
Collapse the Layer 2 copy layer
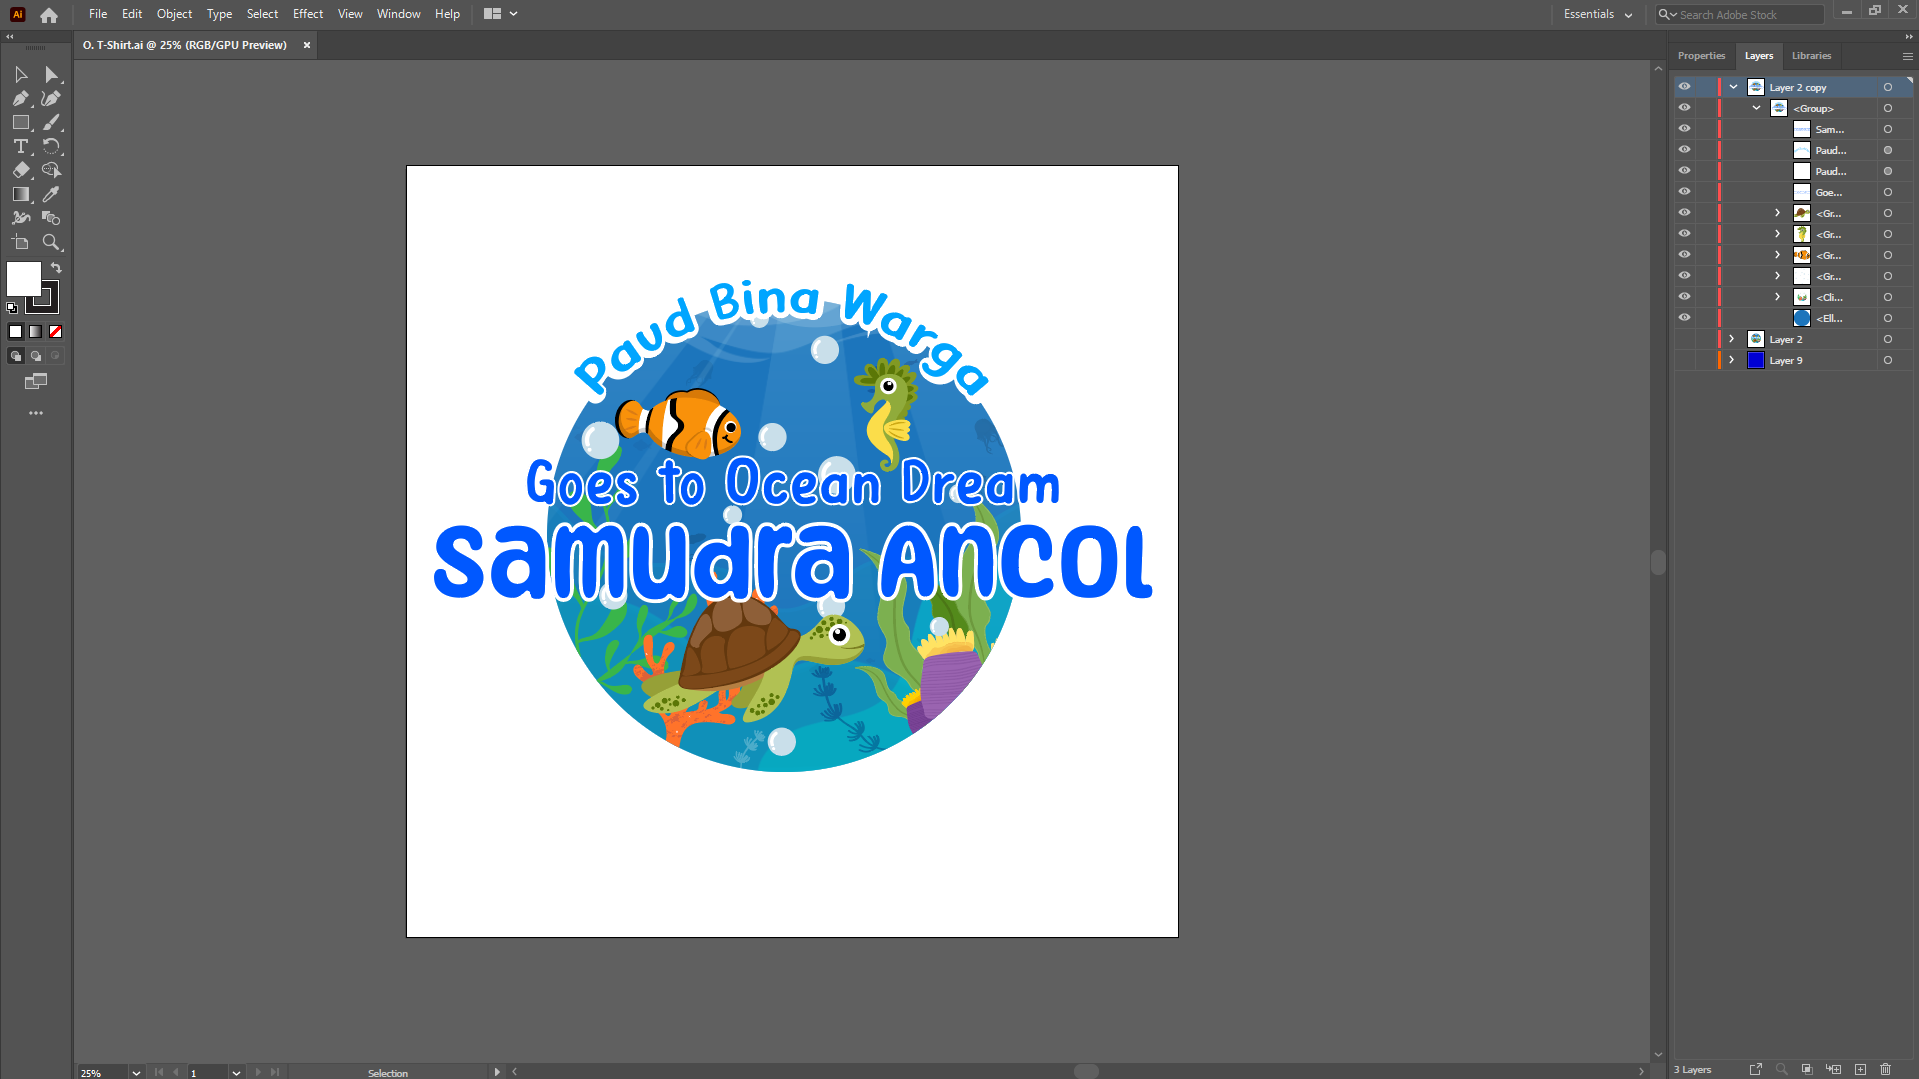coord(1733,87)
